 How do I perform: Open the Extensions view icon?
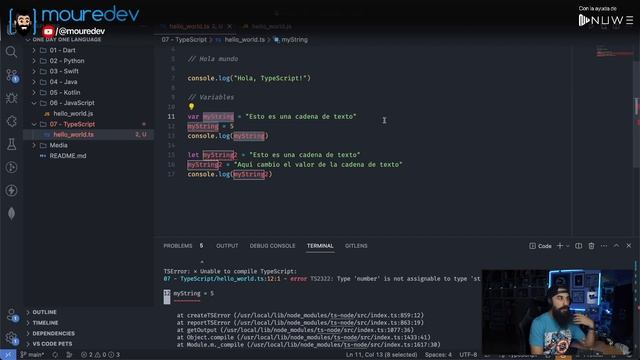point(11,121)
